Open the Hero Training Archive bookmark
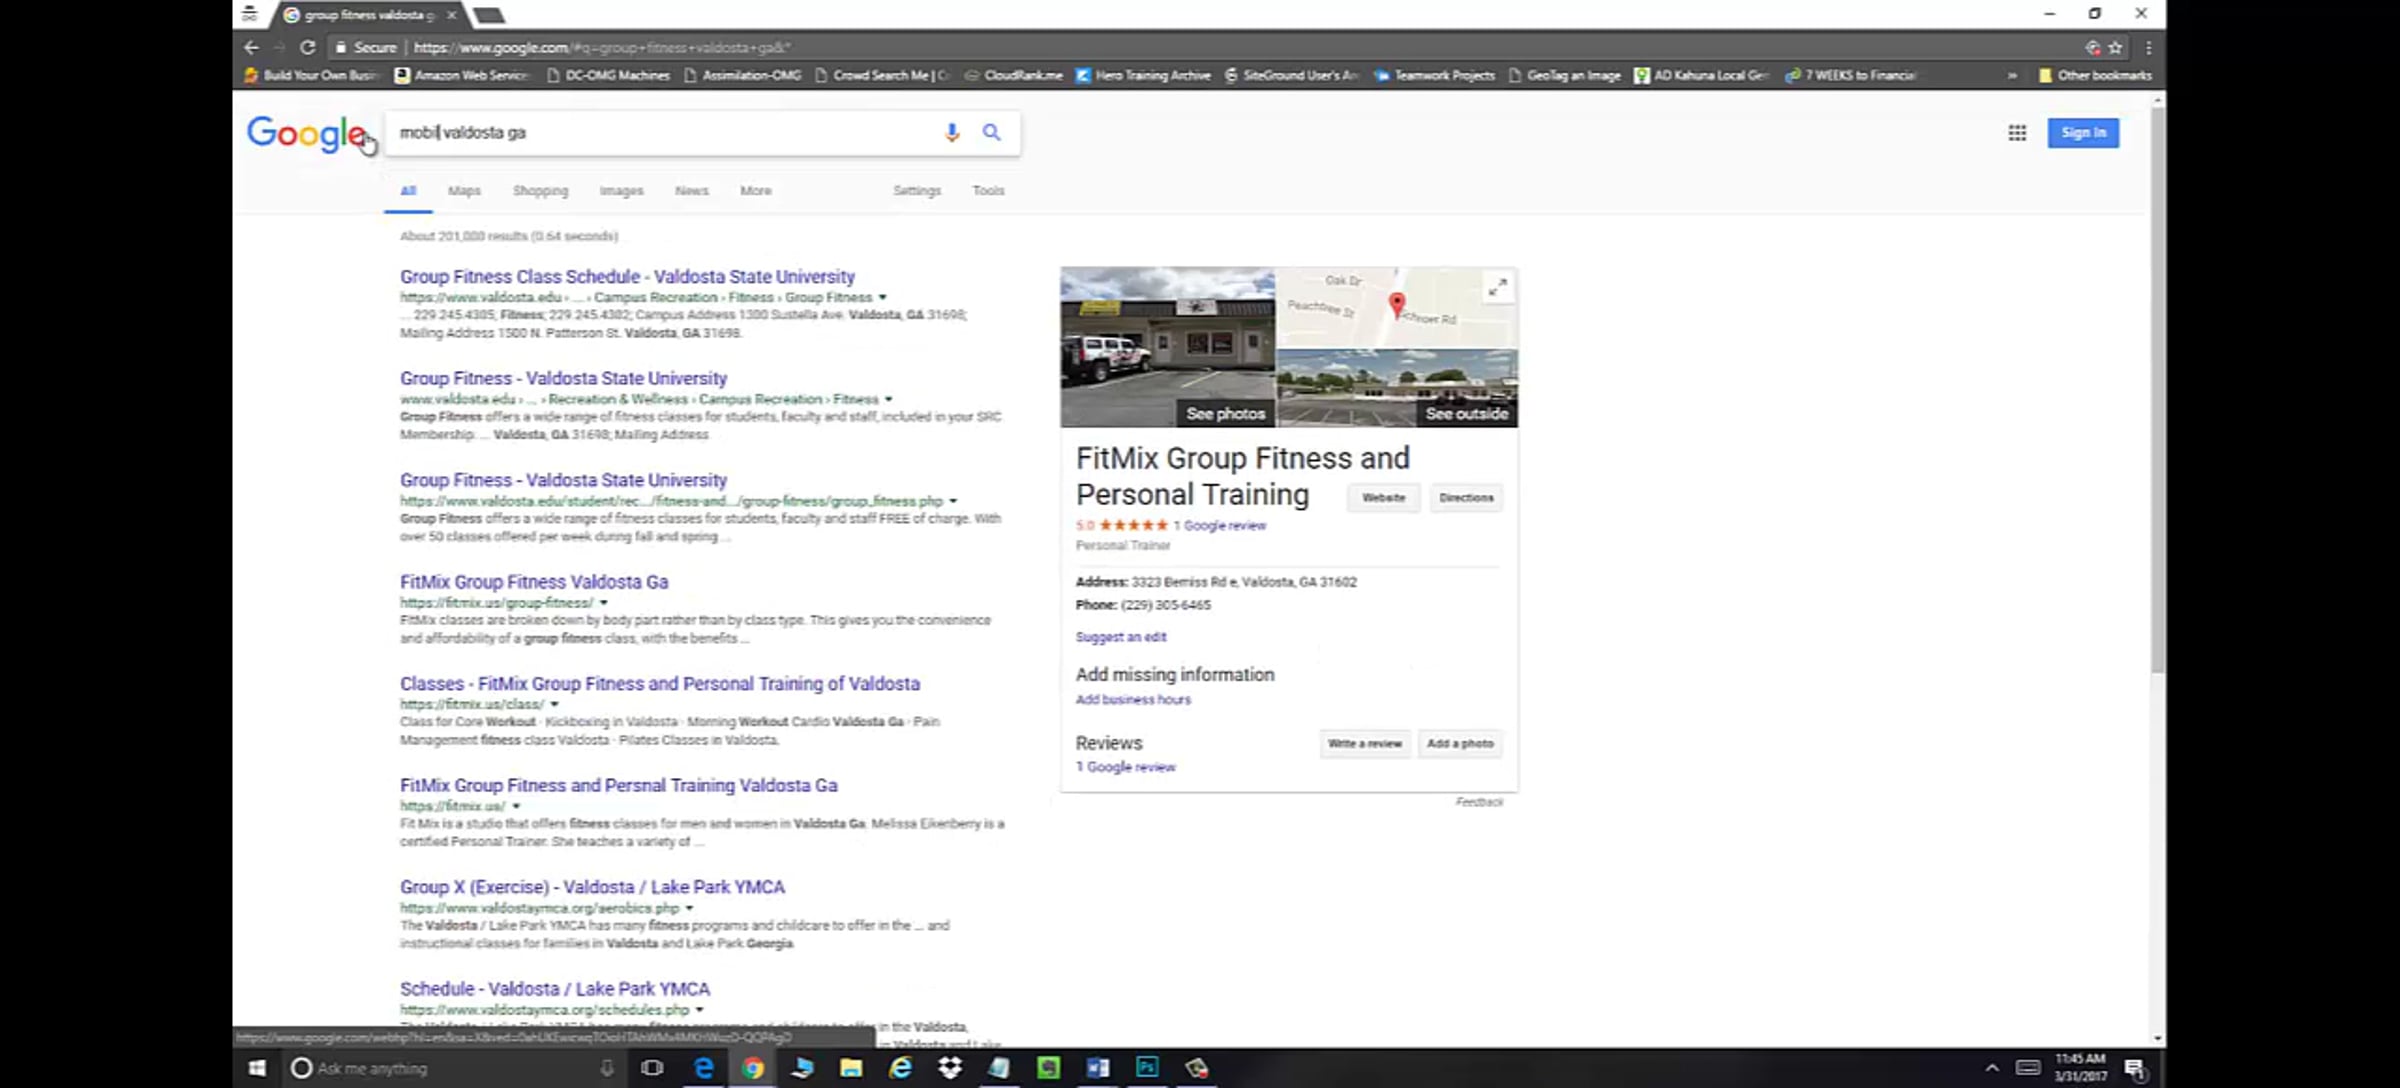2400x1088 pixels. tap(1143, 75)
